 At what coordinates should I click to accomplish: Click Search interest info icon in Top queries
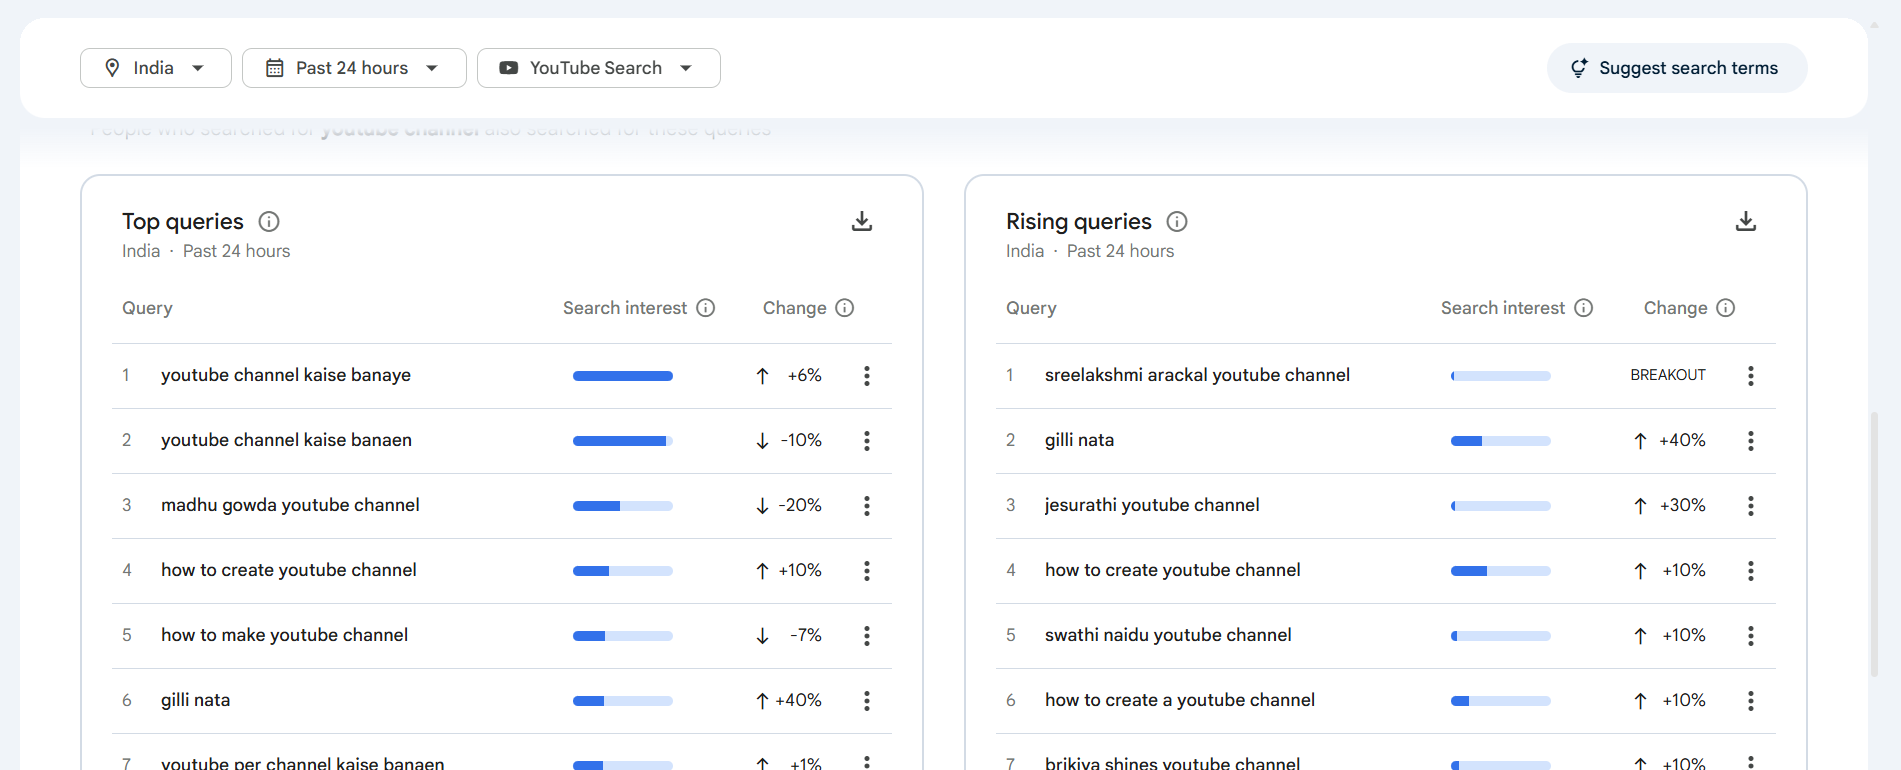pos(706,308)
